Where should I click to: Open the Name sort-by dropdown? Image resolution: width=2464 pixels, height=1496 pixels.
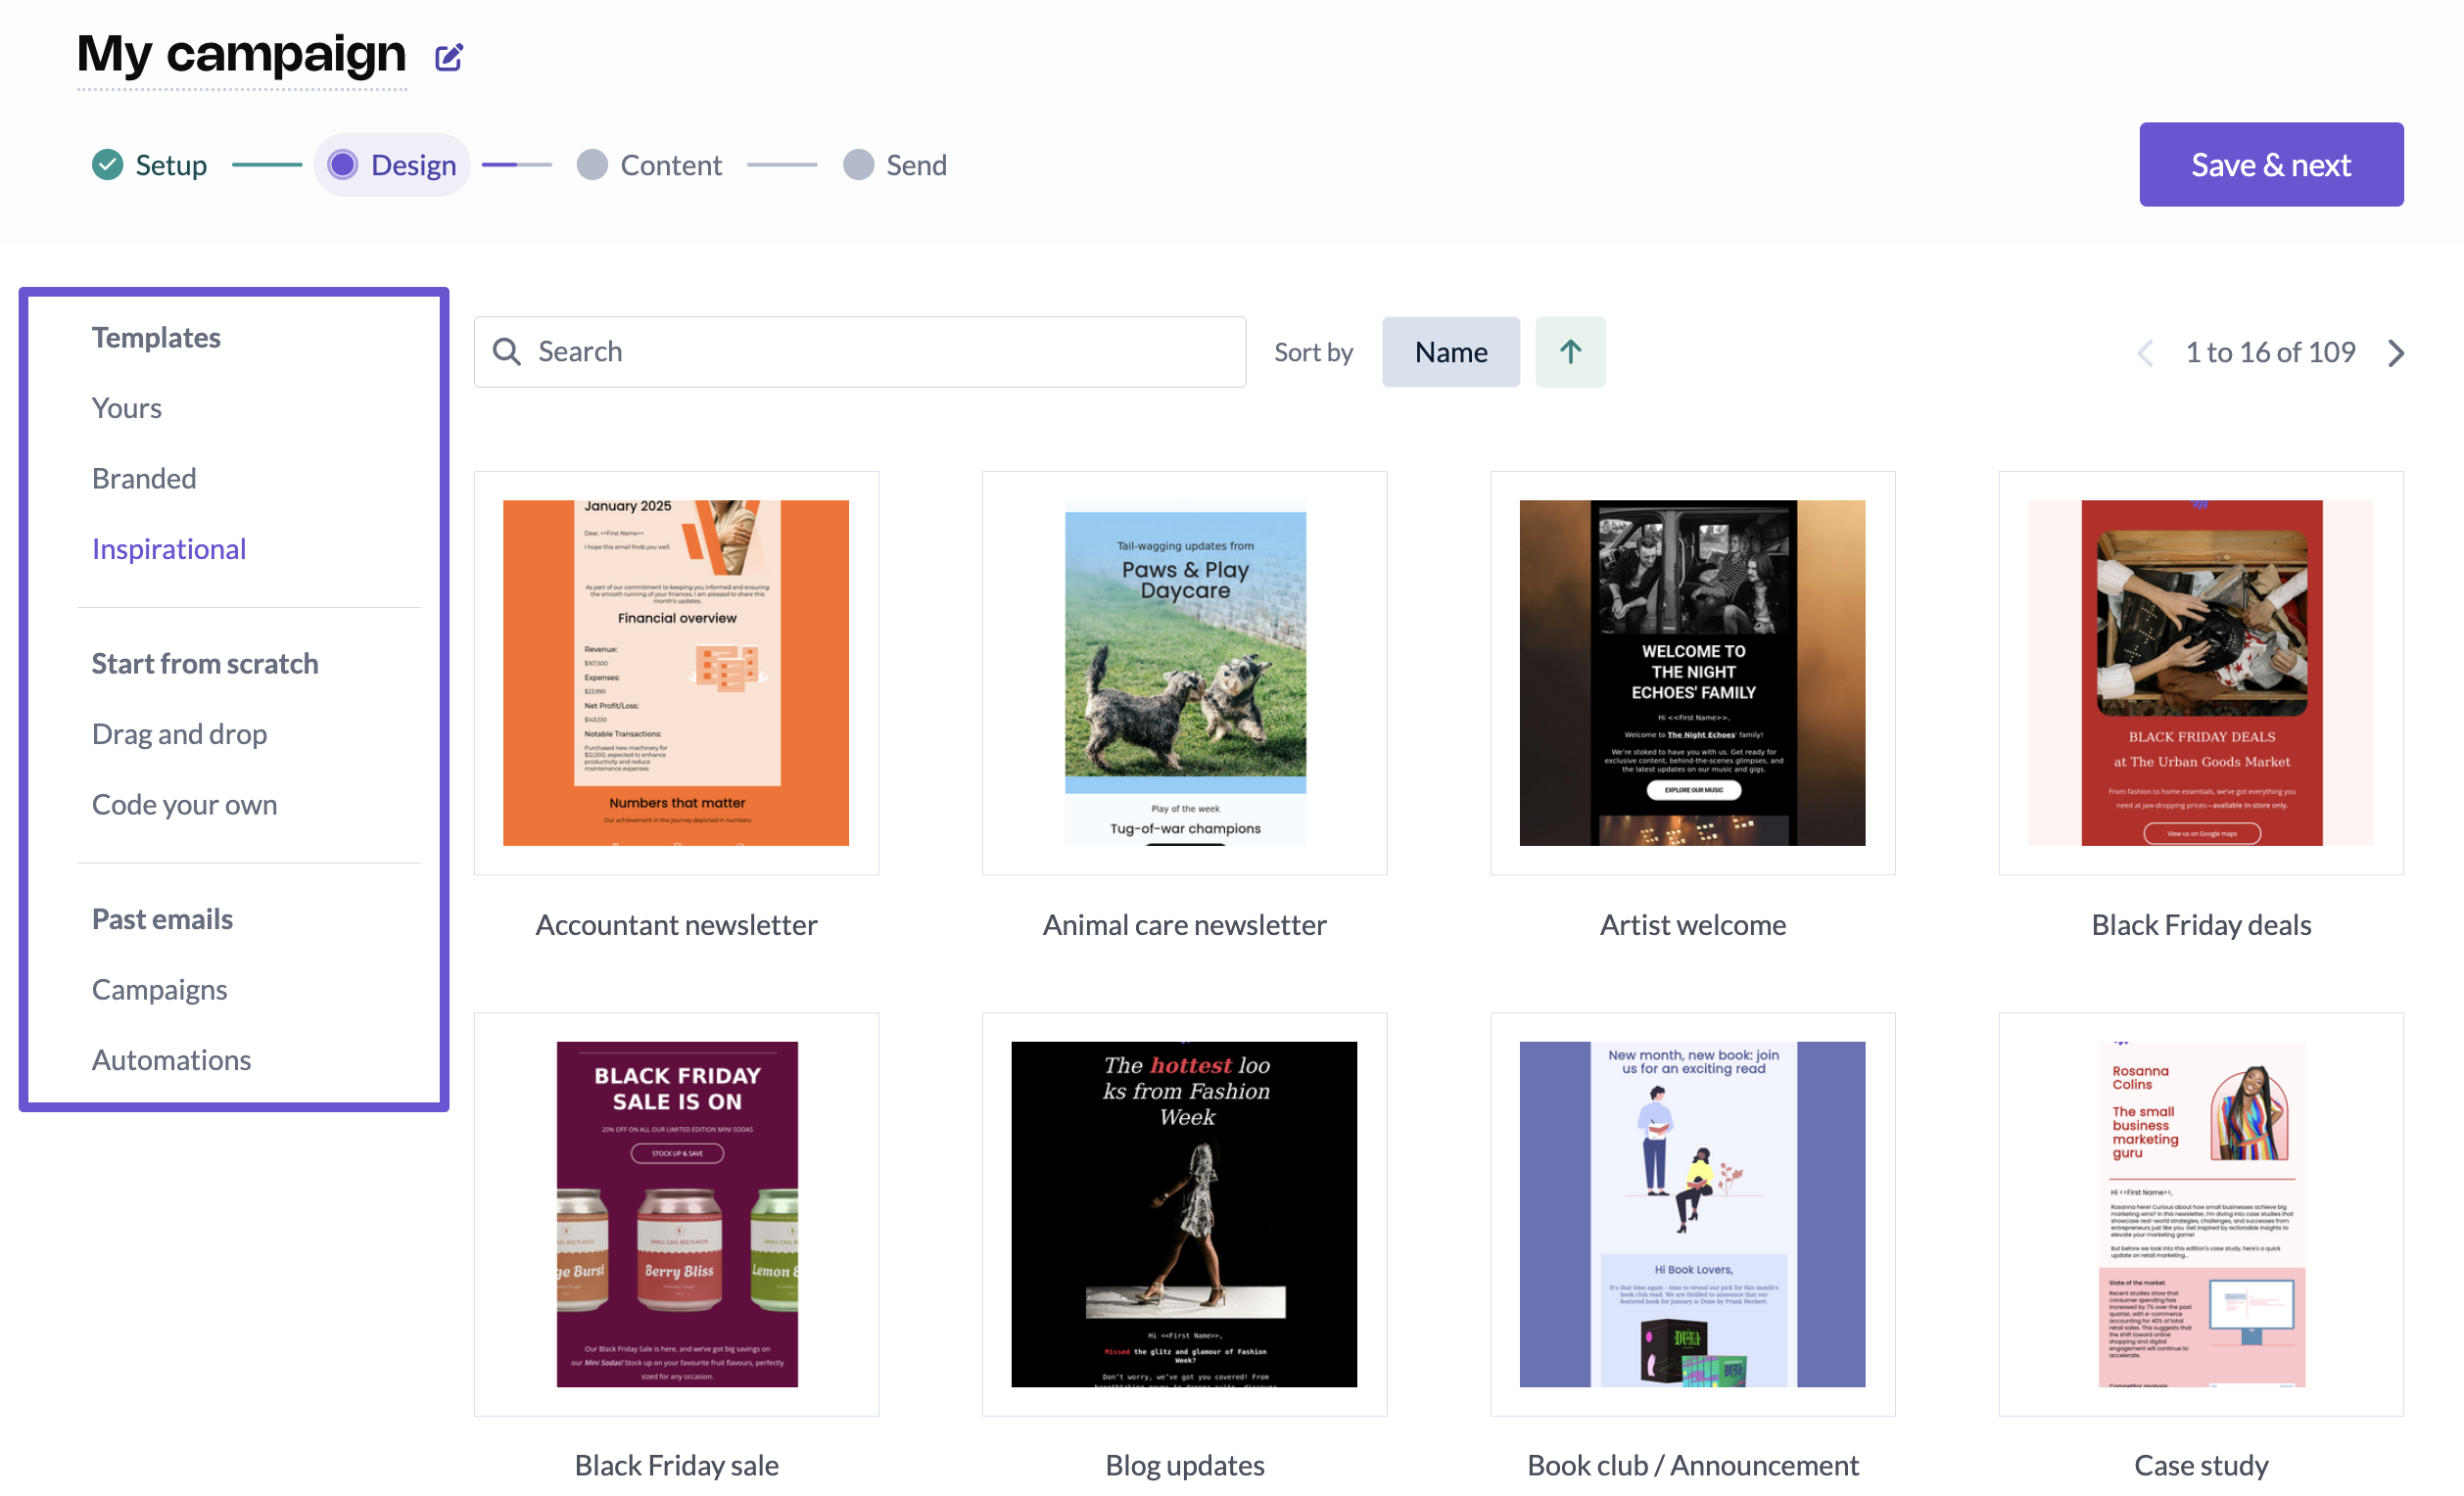[x=1450, y=352]
